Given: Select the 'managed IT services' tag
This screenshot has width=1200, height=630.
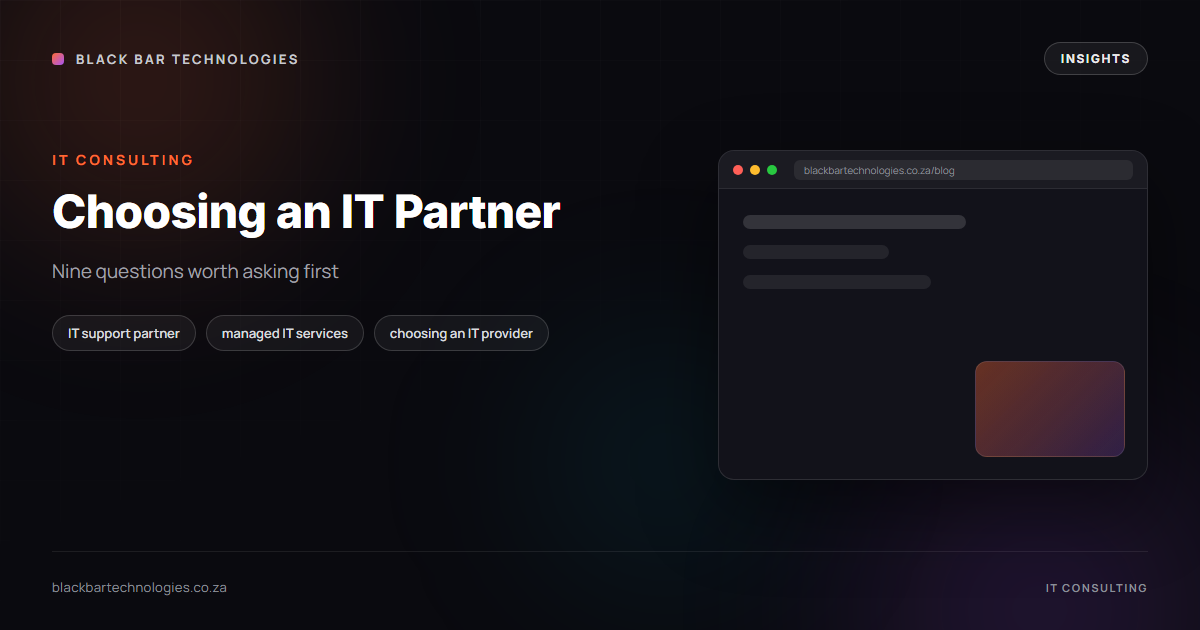Looking at the screenshot, I should (285, 333).
